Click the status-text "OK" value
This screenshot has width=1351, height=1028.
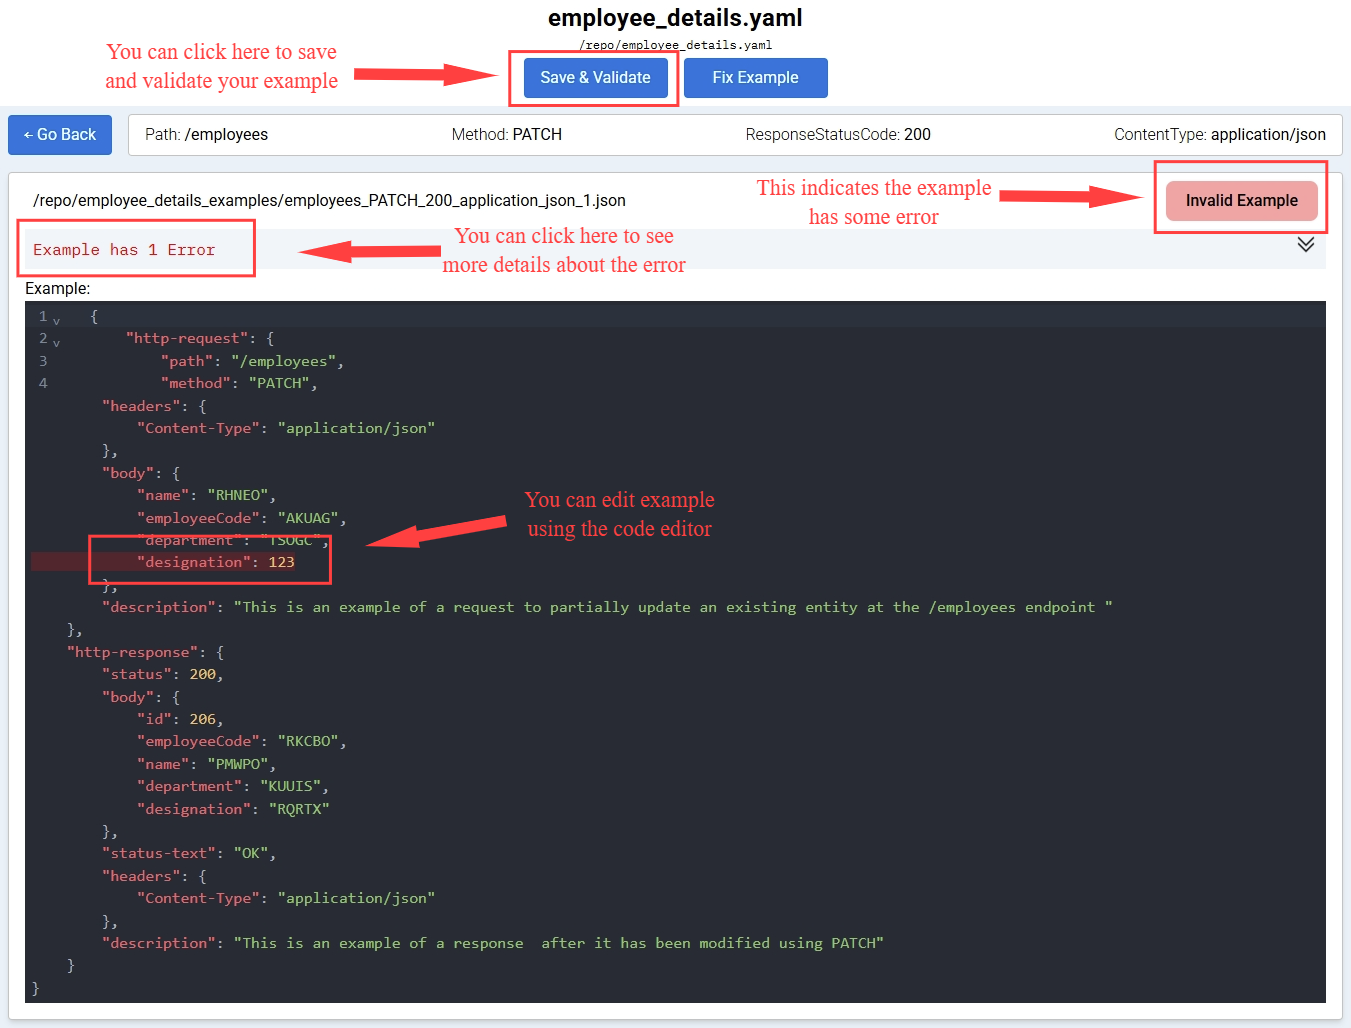pyautogui.click(x=250, y=854)
